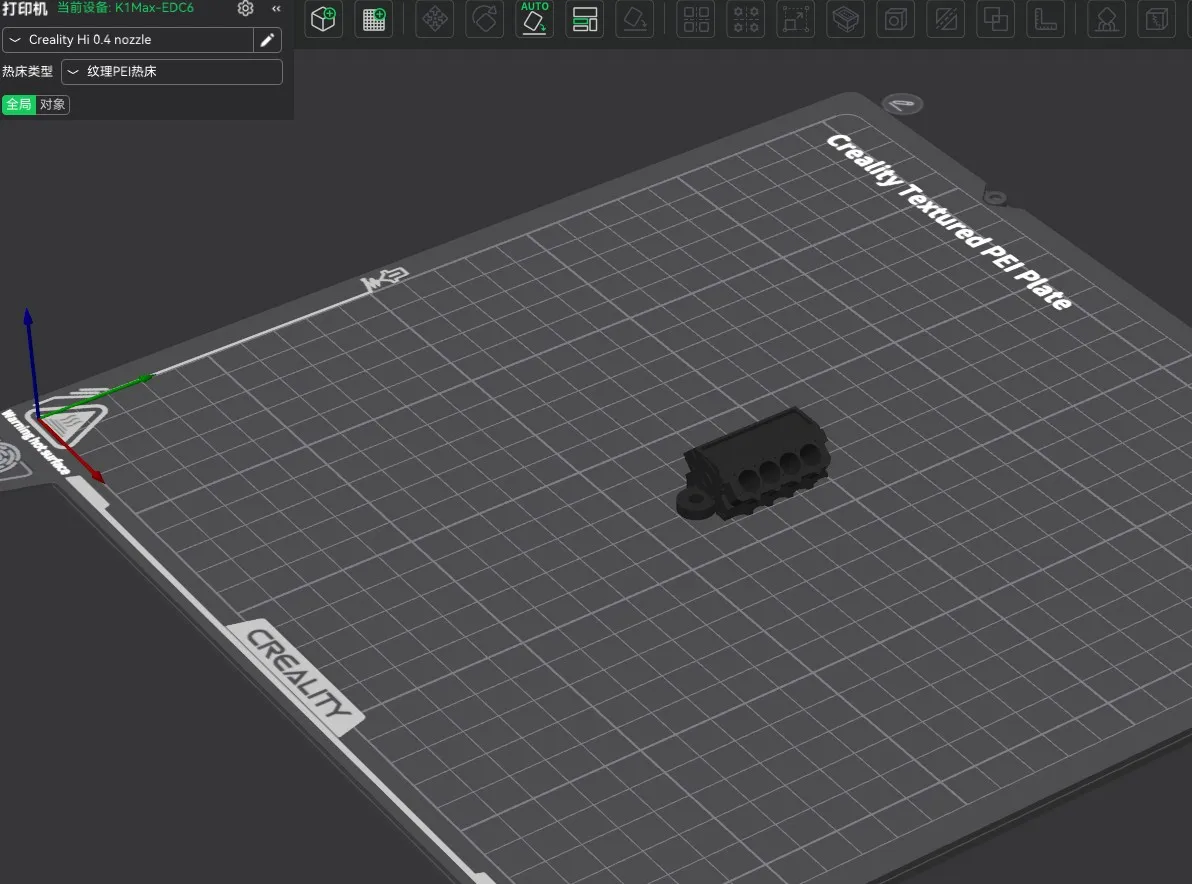Click the toolbar icon right of ruler
1192x884 pixels.
tap(1107, 19)
